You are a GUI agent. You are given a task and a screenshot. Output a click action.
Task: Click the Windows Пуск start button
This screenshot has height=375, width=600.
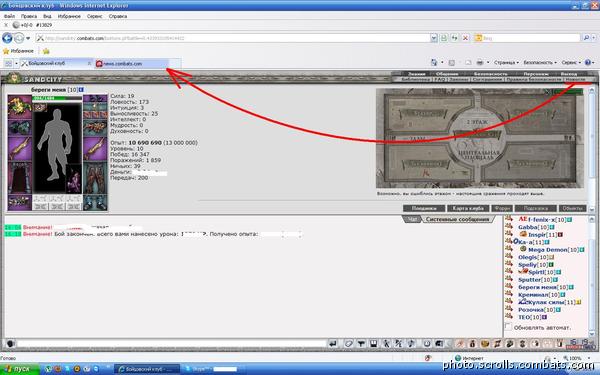(19, 369)
